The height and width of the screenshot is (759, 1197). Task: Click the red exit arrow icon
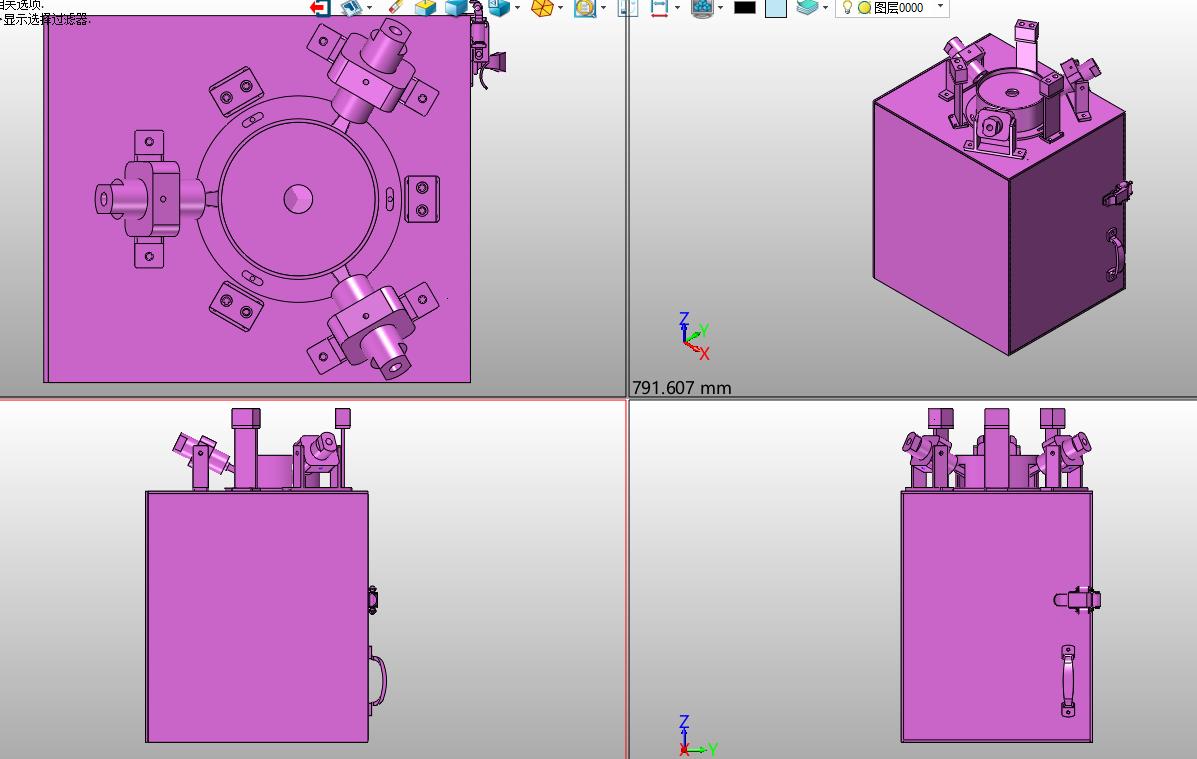pyautogui.click(x=319, y=7)
